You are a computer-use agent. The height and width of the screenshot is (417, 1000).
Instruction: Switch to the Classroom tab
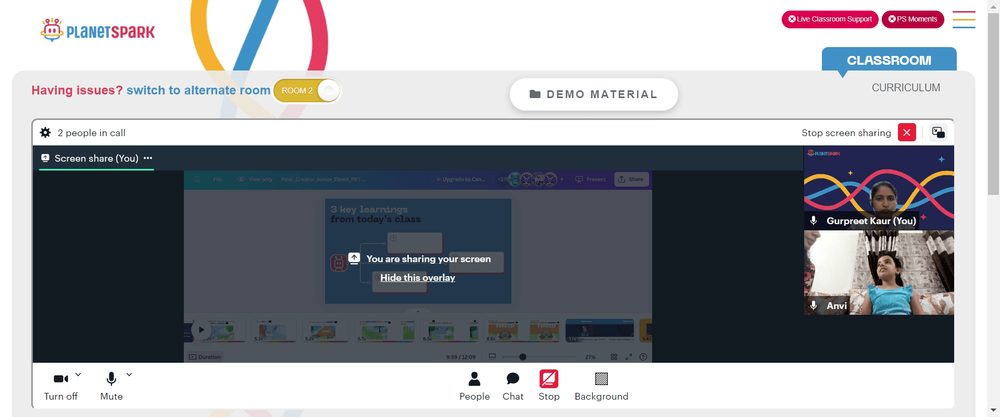tap(889, 61)
